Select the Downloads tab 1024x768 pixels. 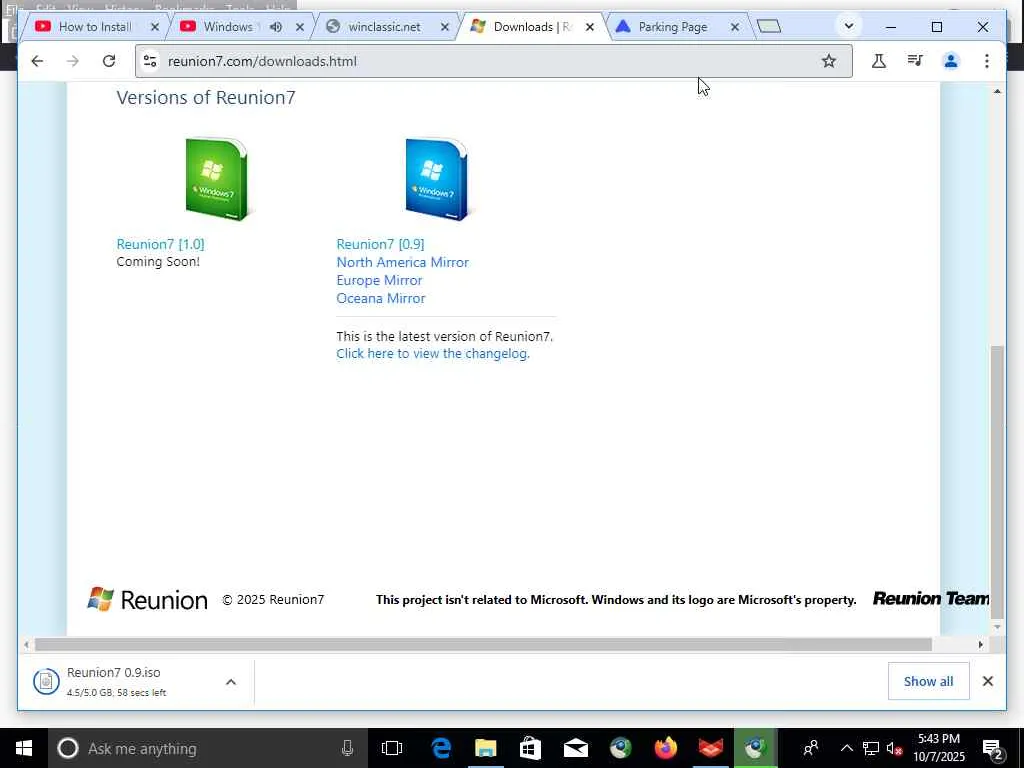point(530,27)
